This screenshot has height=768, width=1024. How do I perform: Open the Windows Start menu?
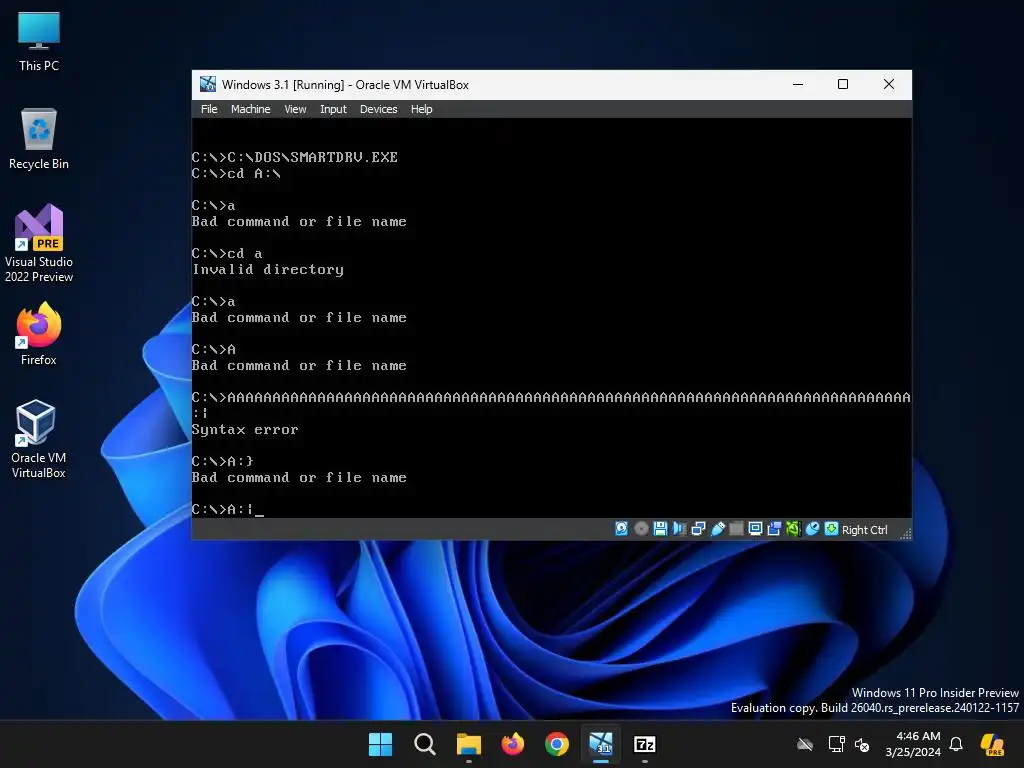pyautogui.click(x=380, y=744)
